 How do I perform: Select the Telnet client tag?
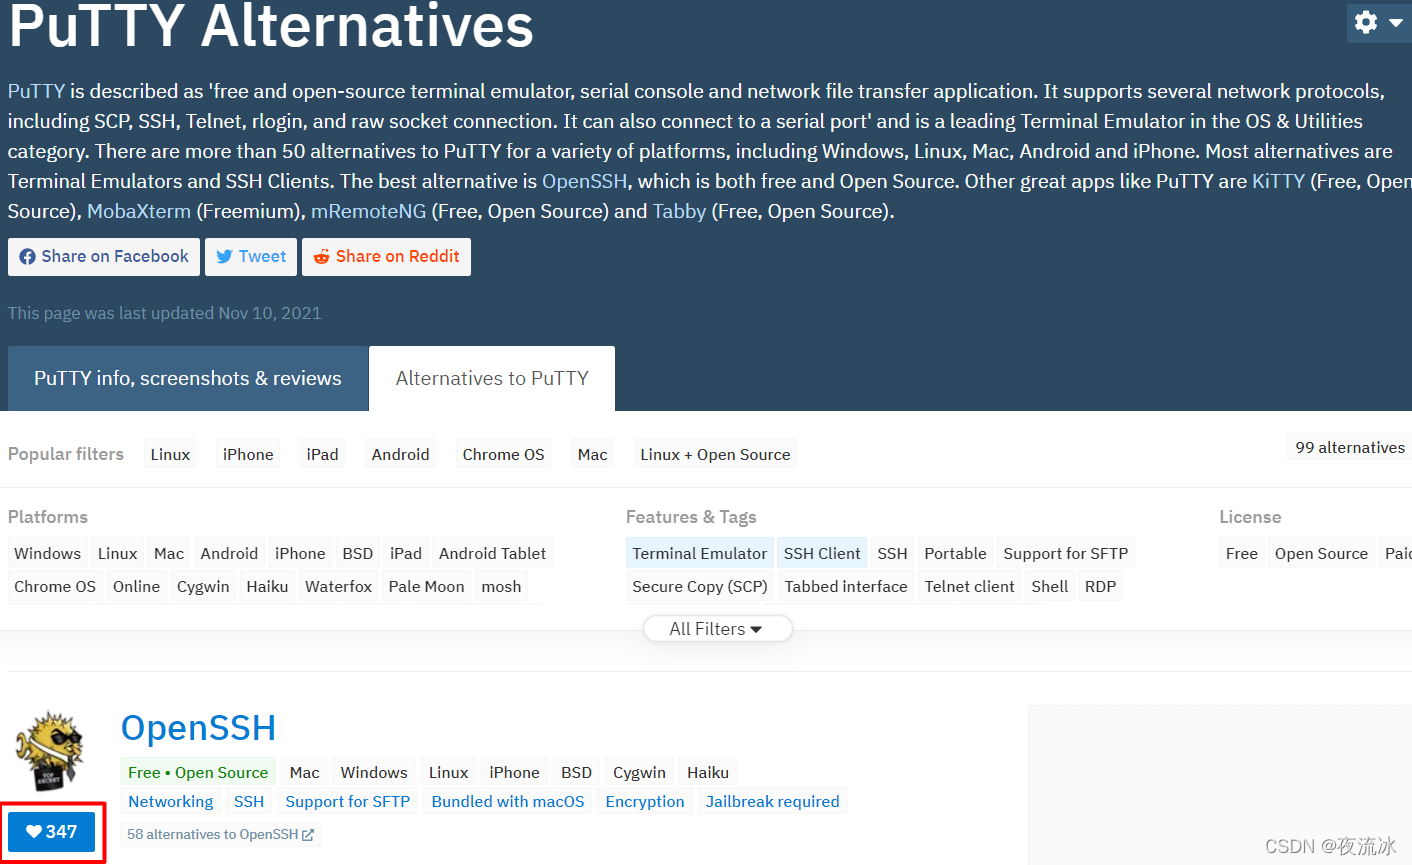(x=969, y=586)
